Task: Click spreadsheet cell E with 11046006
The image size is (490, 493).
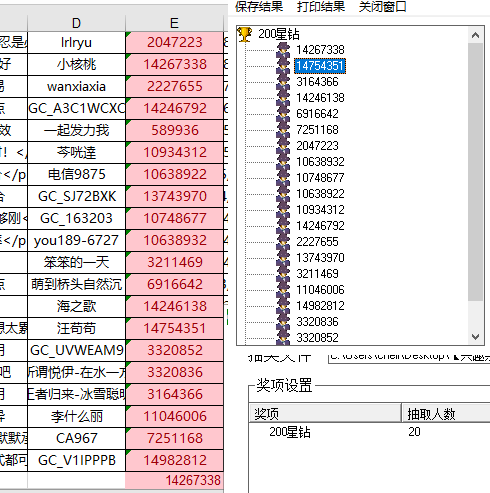Action: pos(174,416)
